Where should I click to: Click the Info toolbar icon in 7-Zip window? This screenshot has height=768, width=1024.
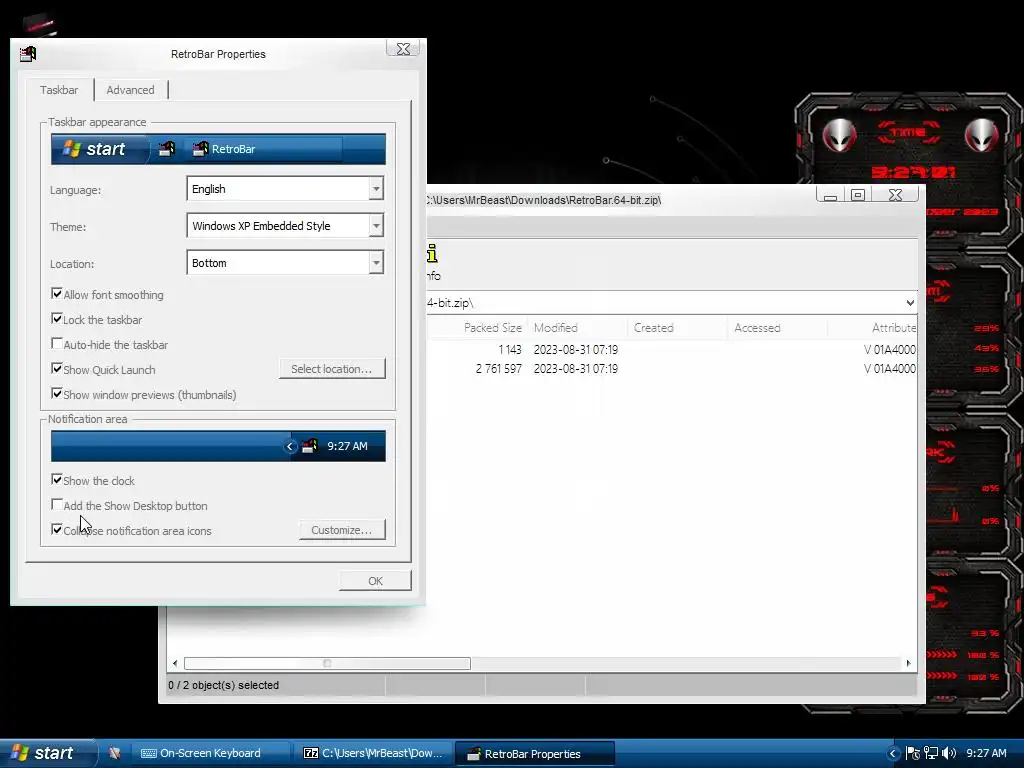point(432,253)
